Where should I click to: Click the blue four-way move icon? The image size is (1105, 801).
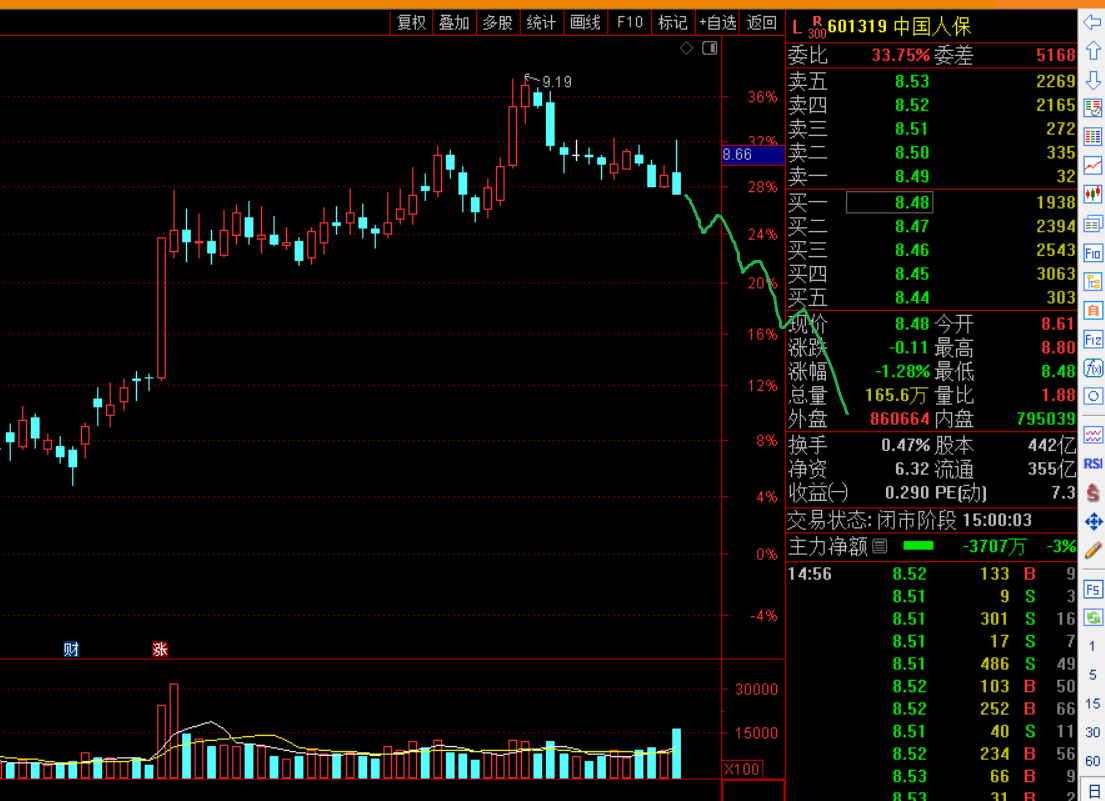(1093, 521)
